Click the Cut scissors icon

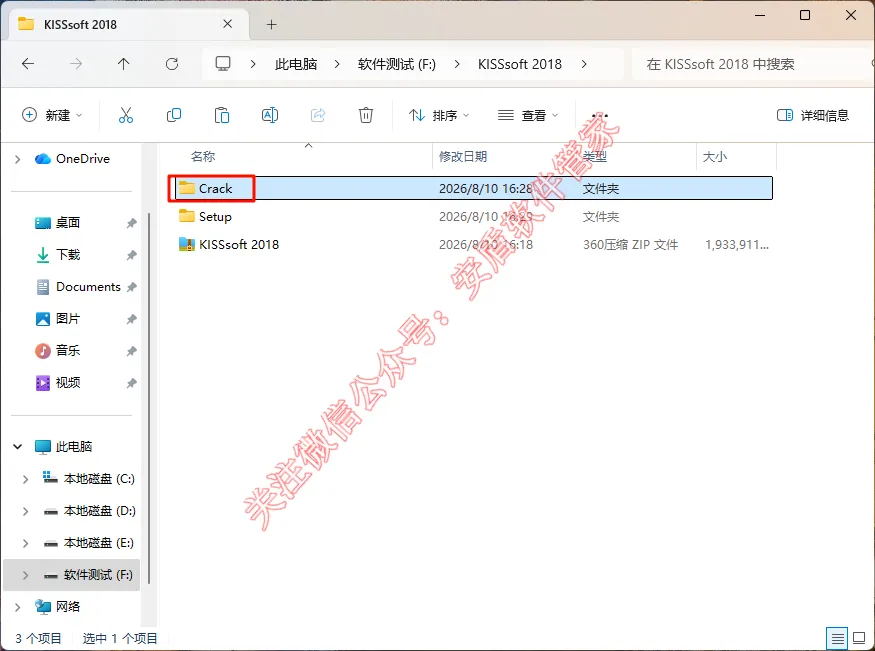click(x=126, y=115)
